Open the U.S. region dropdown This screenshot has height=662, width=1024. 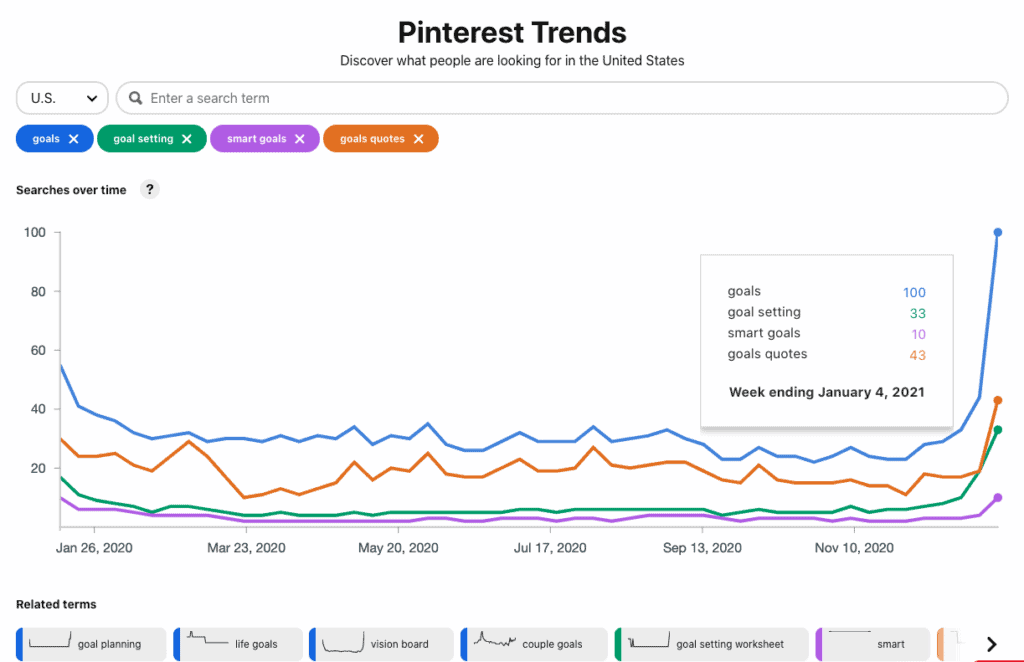click(x=62, y=98)
